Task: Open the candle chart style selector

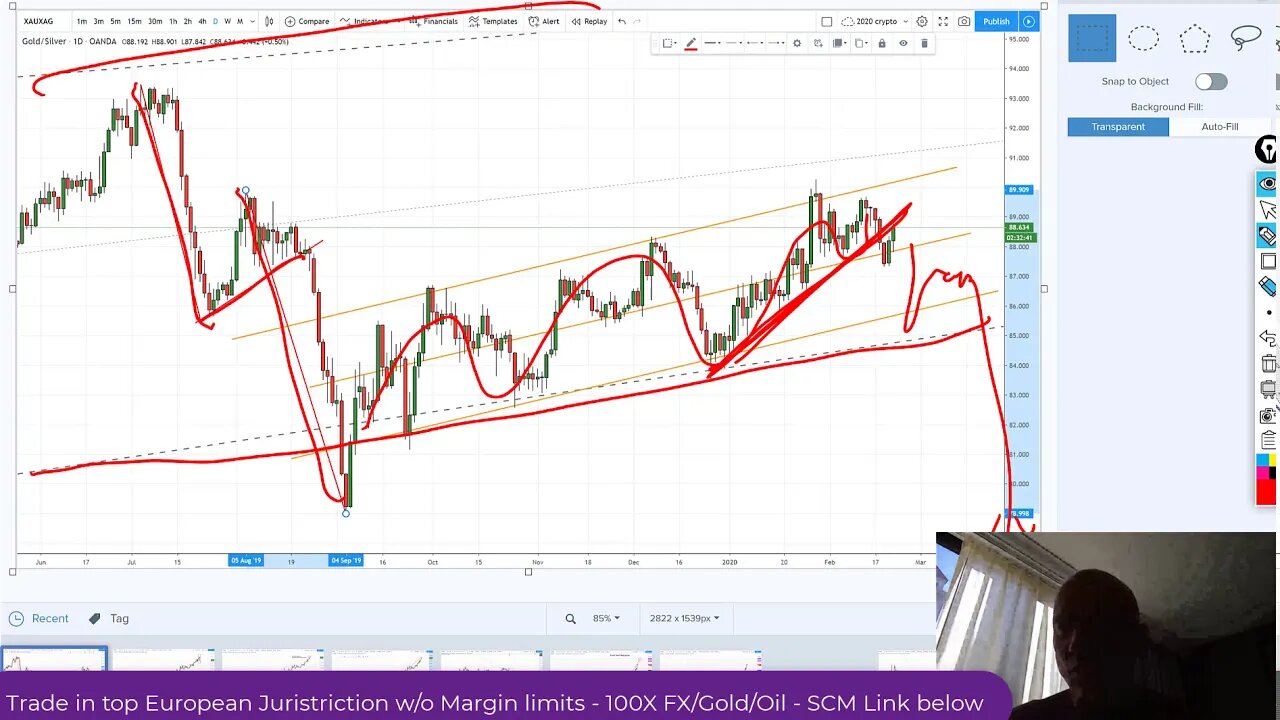Action: [269, 21]
